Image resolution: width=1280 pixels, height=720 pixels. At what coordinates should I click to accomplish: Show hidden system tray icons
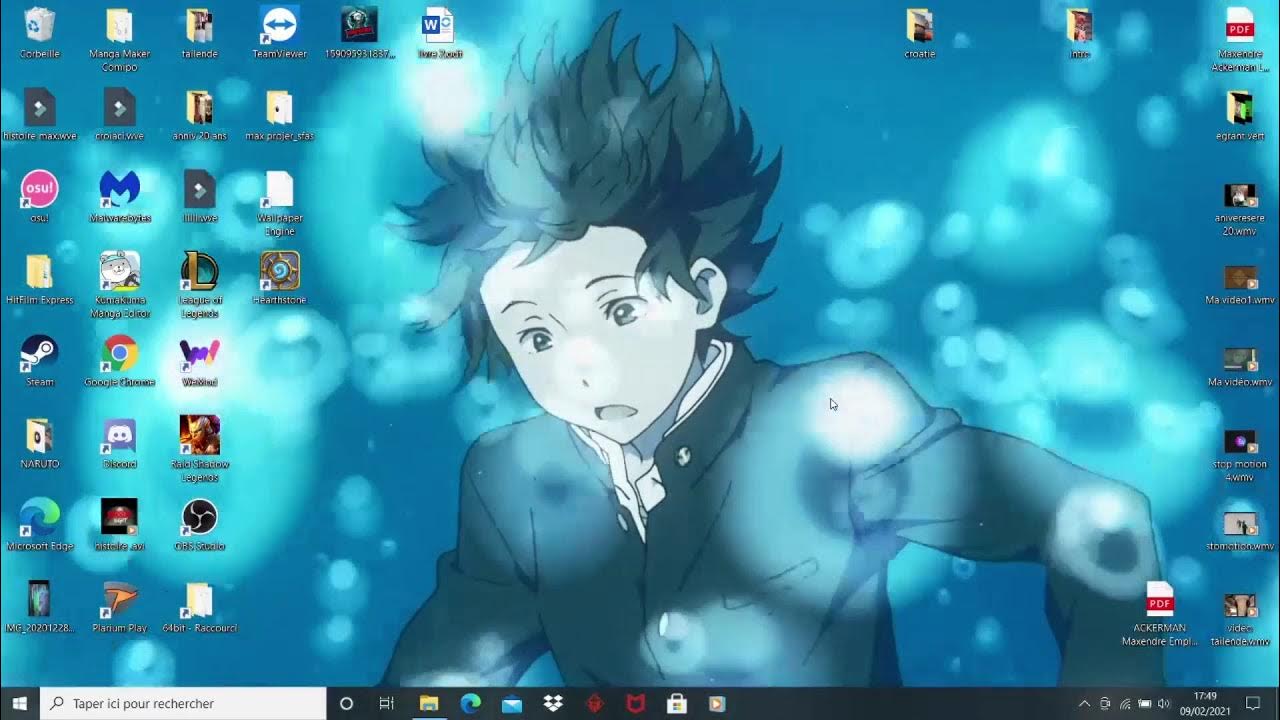tap(1084, 704)
